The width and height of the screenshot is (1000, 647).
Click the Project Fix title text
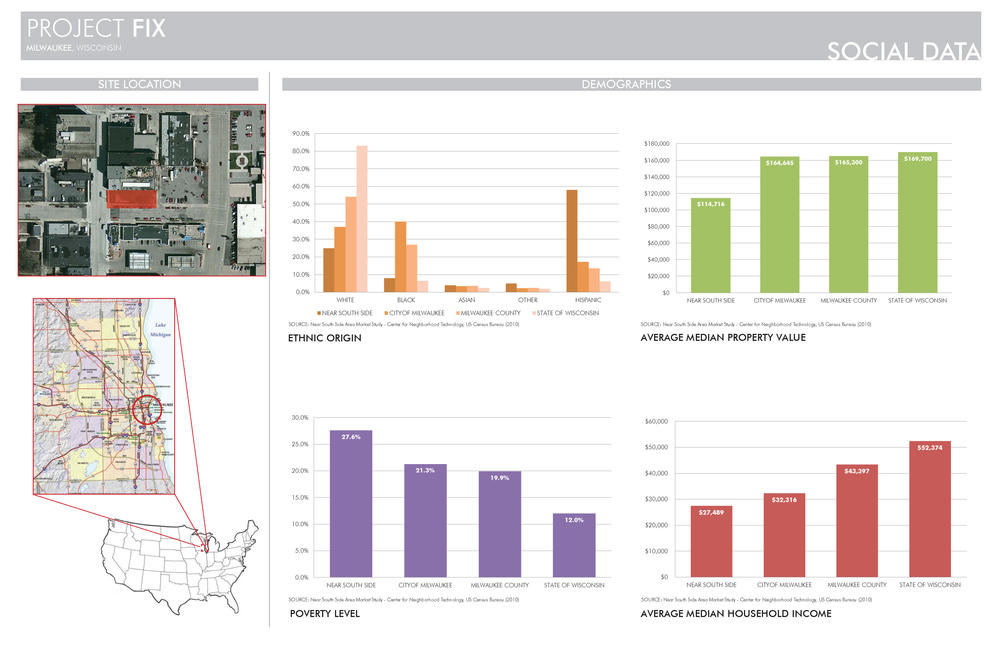[96, 28]
